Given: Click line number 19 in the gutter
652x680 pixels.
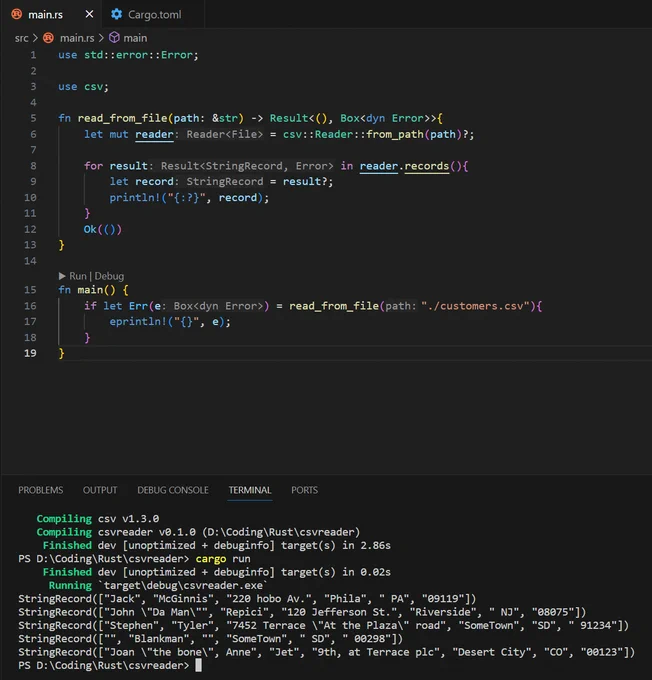Looking at the screenshot, I should coord(30,353).
